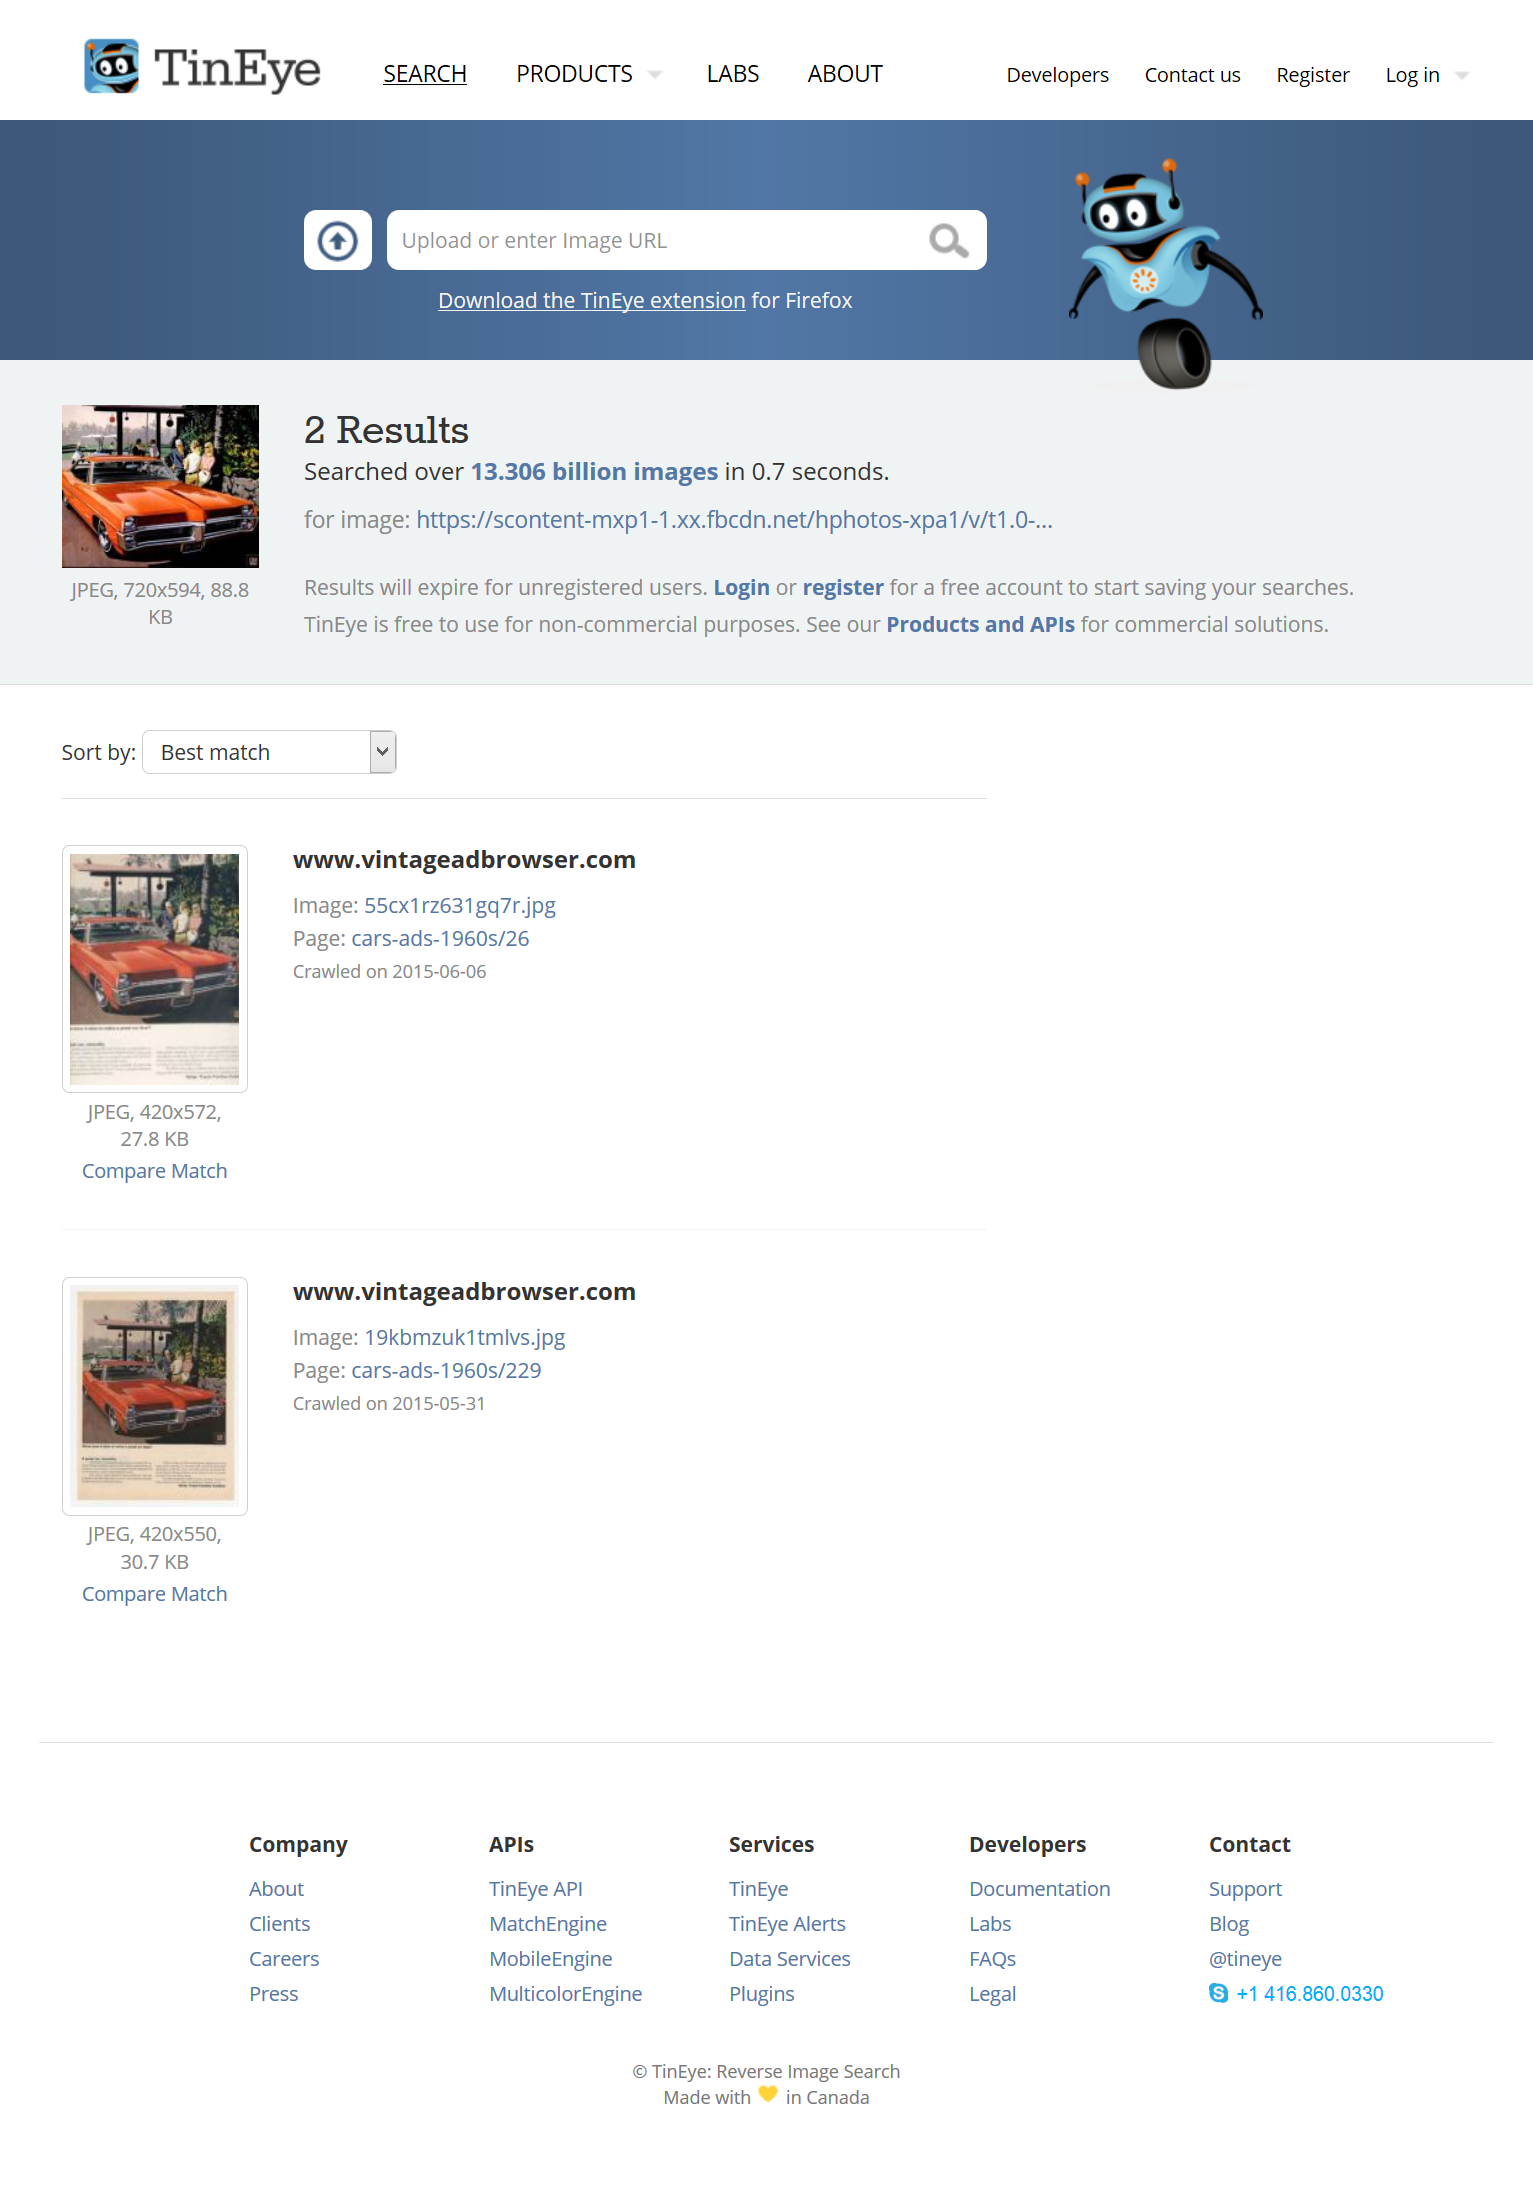1533x2193 pixels.
Task: Click second result thumbnail 420x550
Action: pyautogui.click(x=155, y=1396)
